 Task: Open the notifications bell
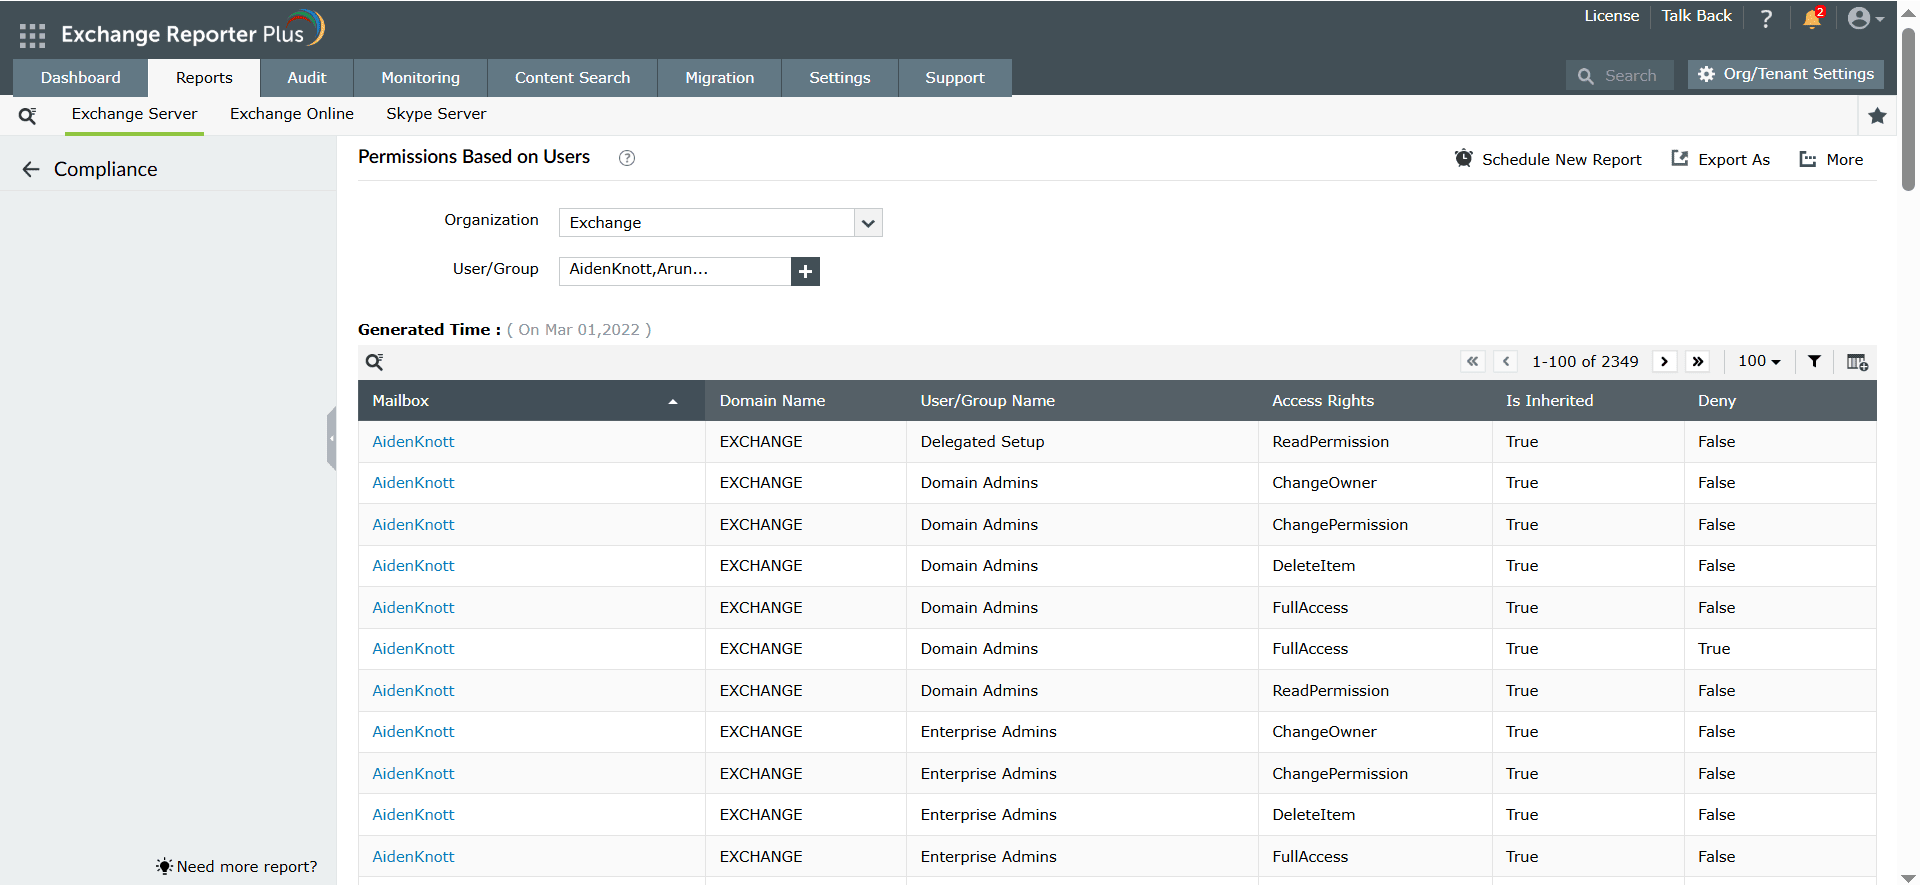pos(1812,19)
